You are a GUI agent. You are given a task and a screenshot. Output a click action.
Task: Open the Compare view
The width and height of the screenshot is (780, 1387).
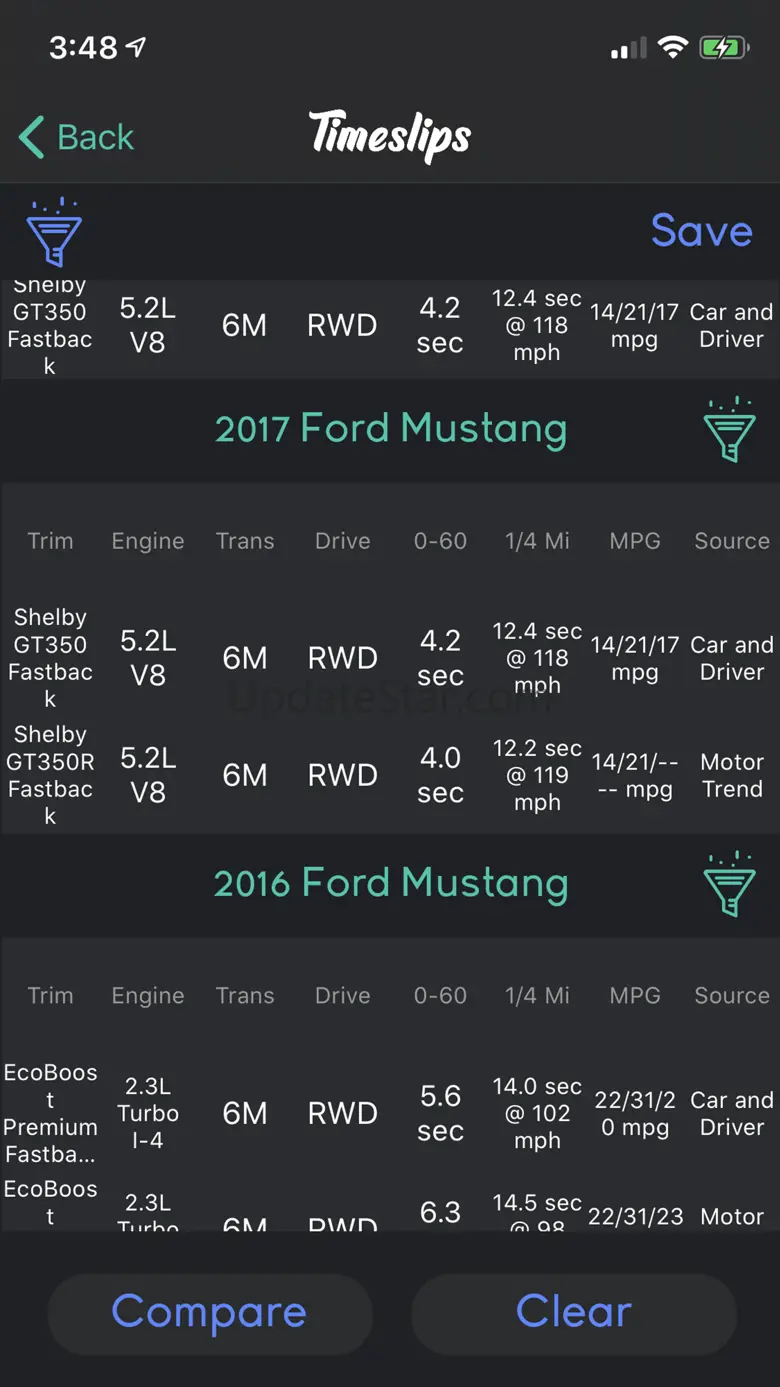pyautogui.click(x=210, y=1313)
